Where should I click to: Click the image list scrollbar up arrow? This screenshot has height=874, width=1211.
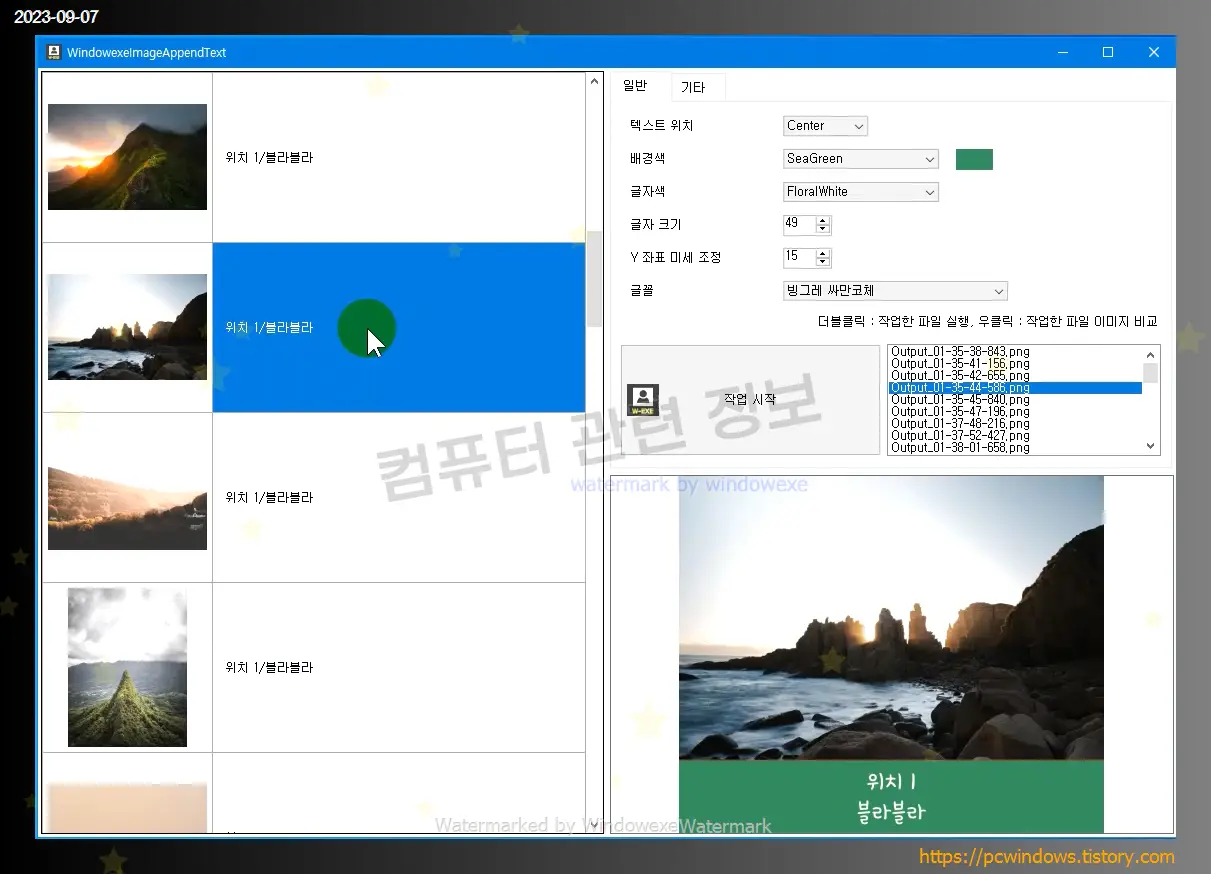coord(594,81)
